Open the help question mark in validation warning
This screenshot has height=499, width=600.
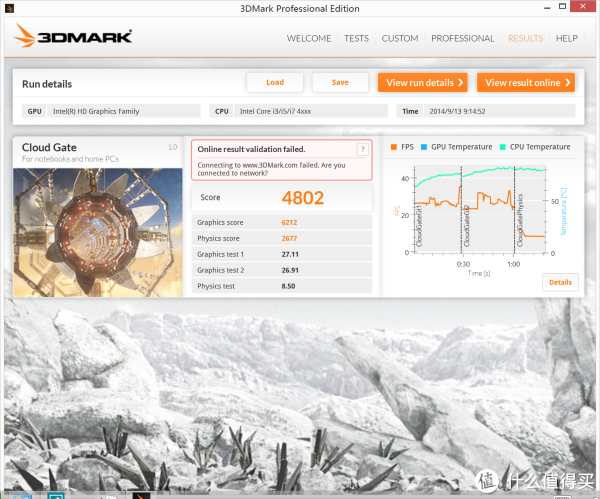[x=362, y=149]
